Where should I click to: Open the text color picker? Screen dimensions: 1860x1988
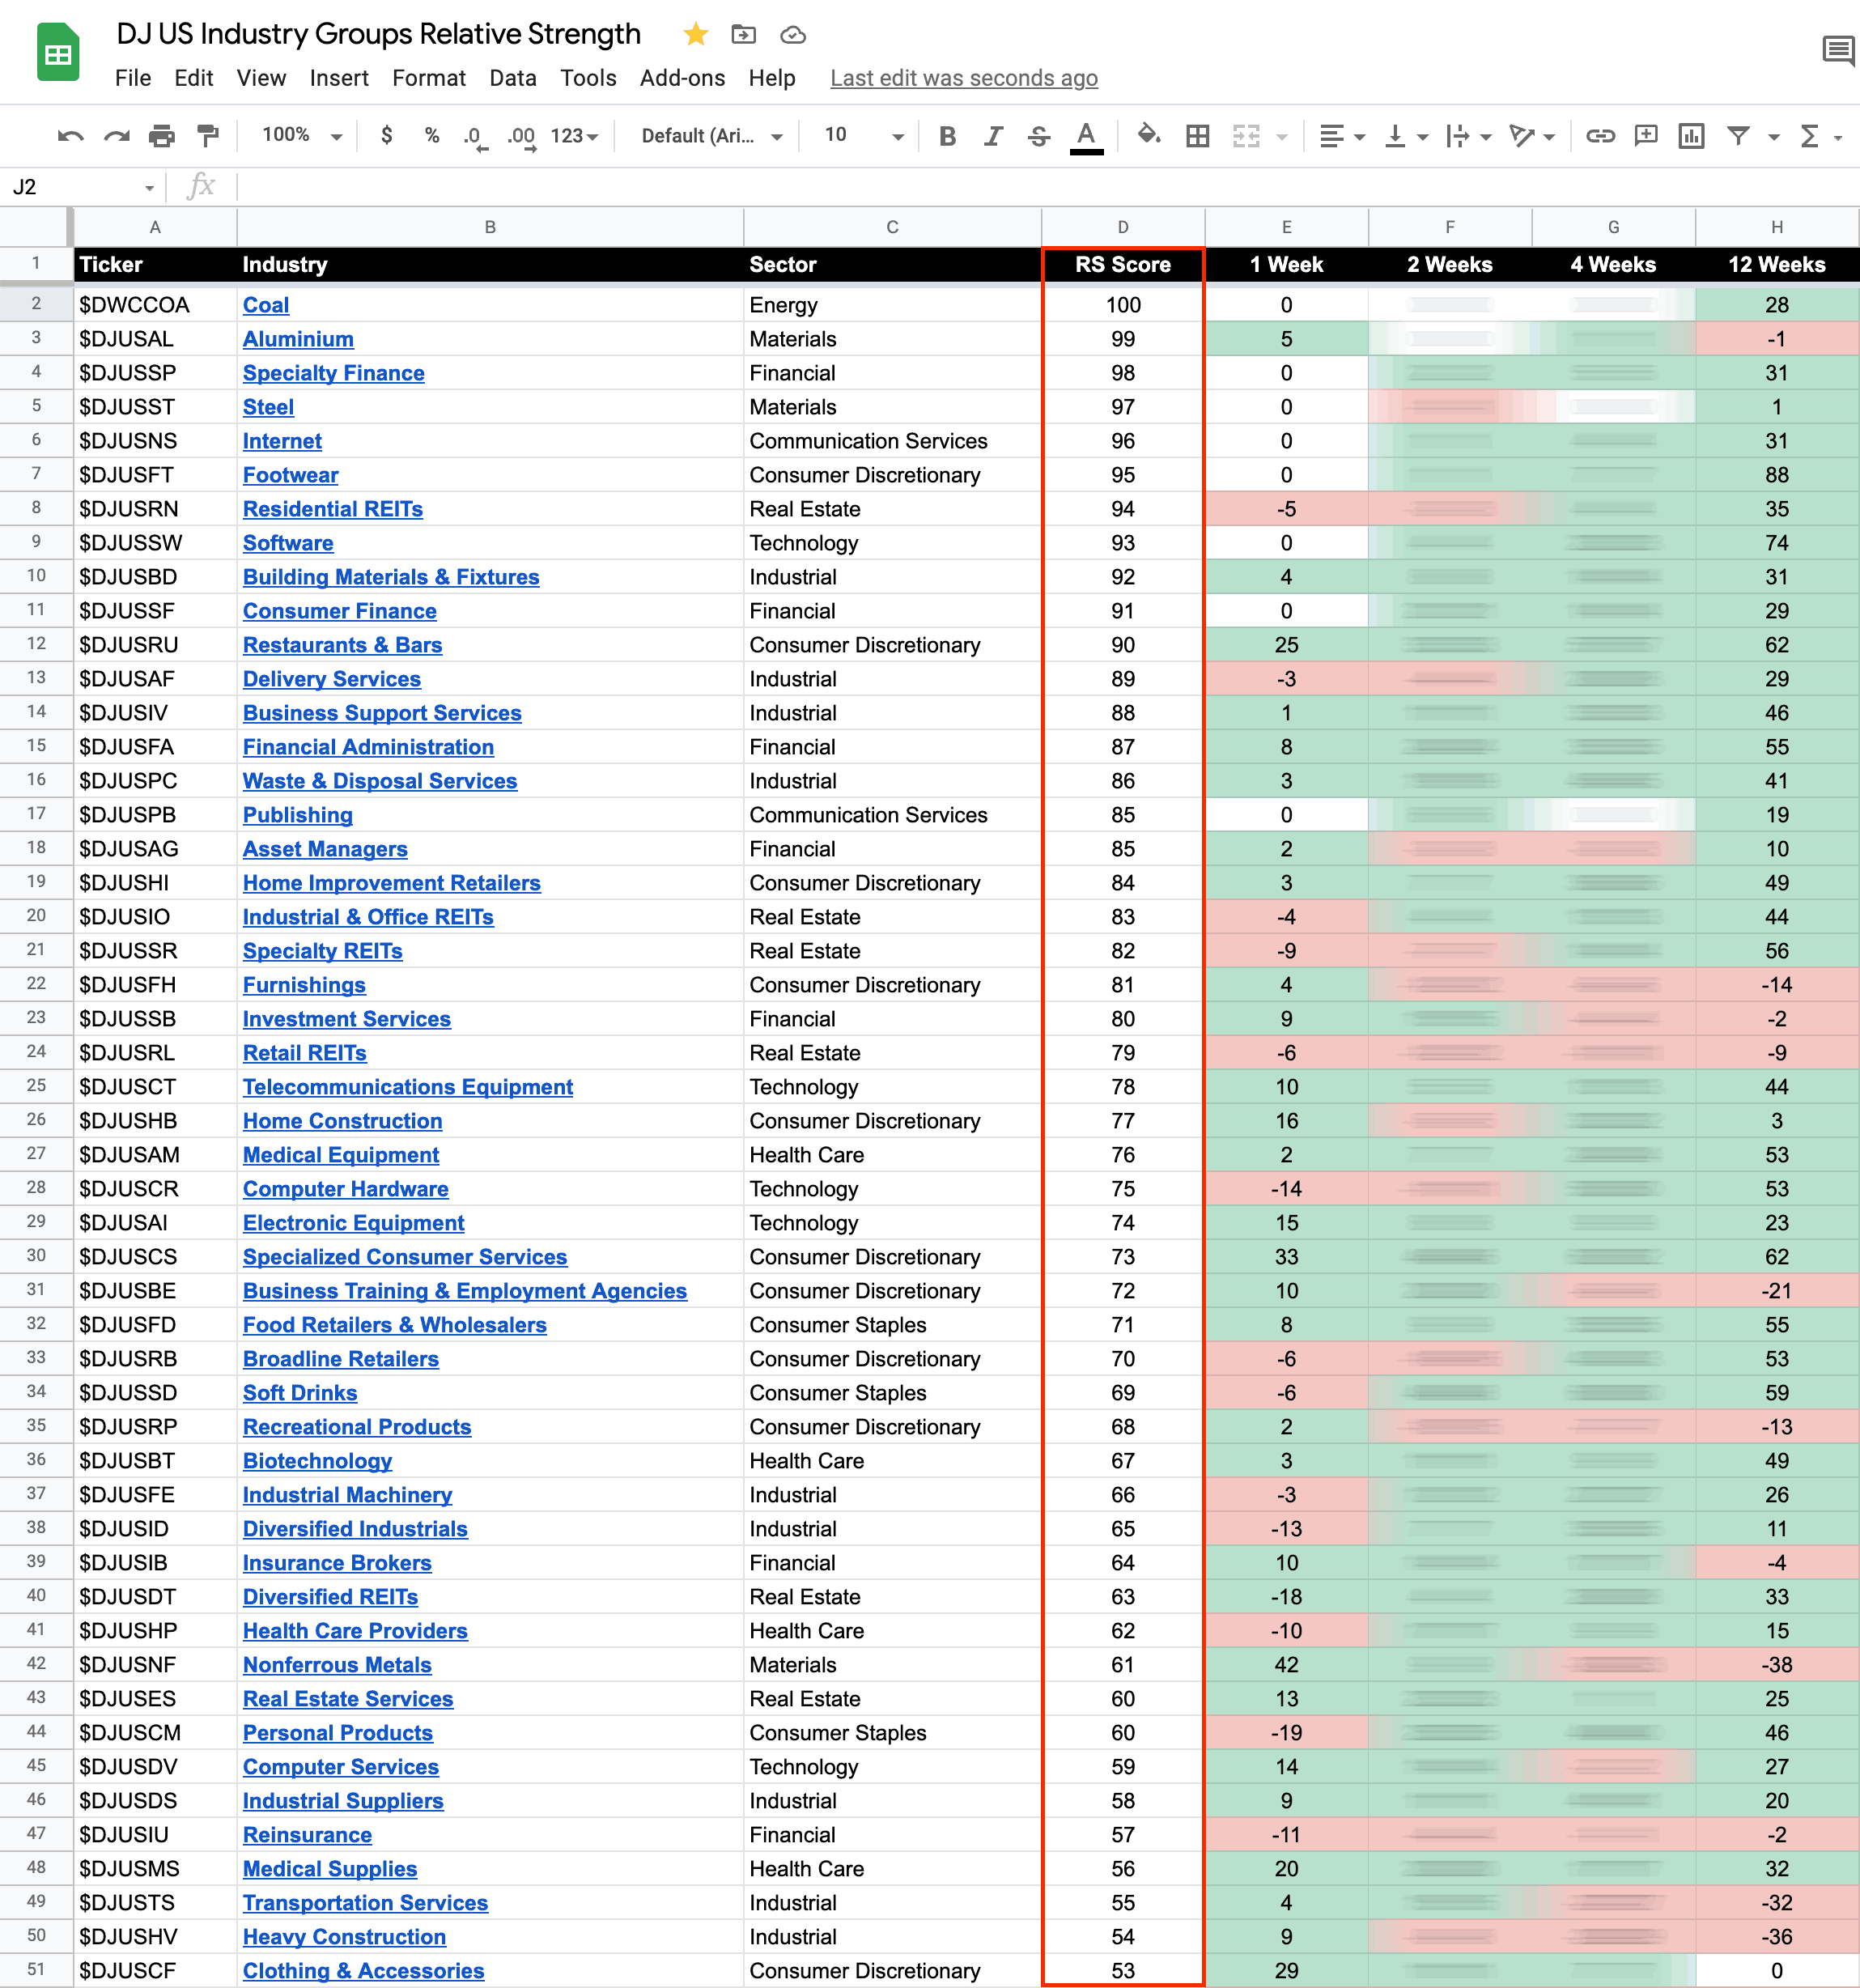pyautogui.click(x=1086, y=137)
